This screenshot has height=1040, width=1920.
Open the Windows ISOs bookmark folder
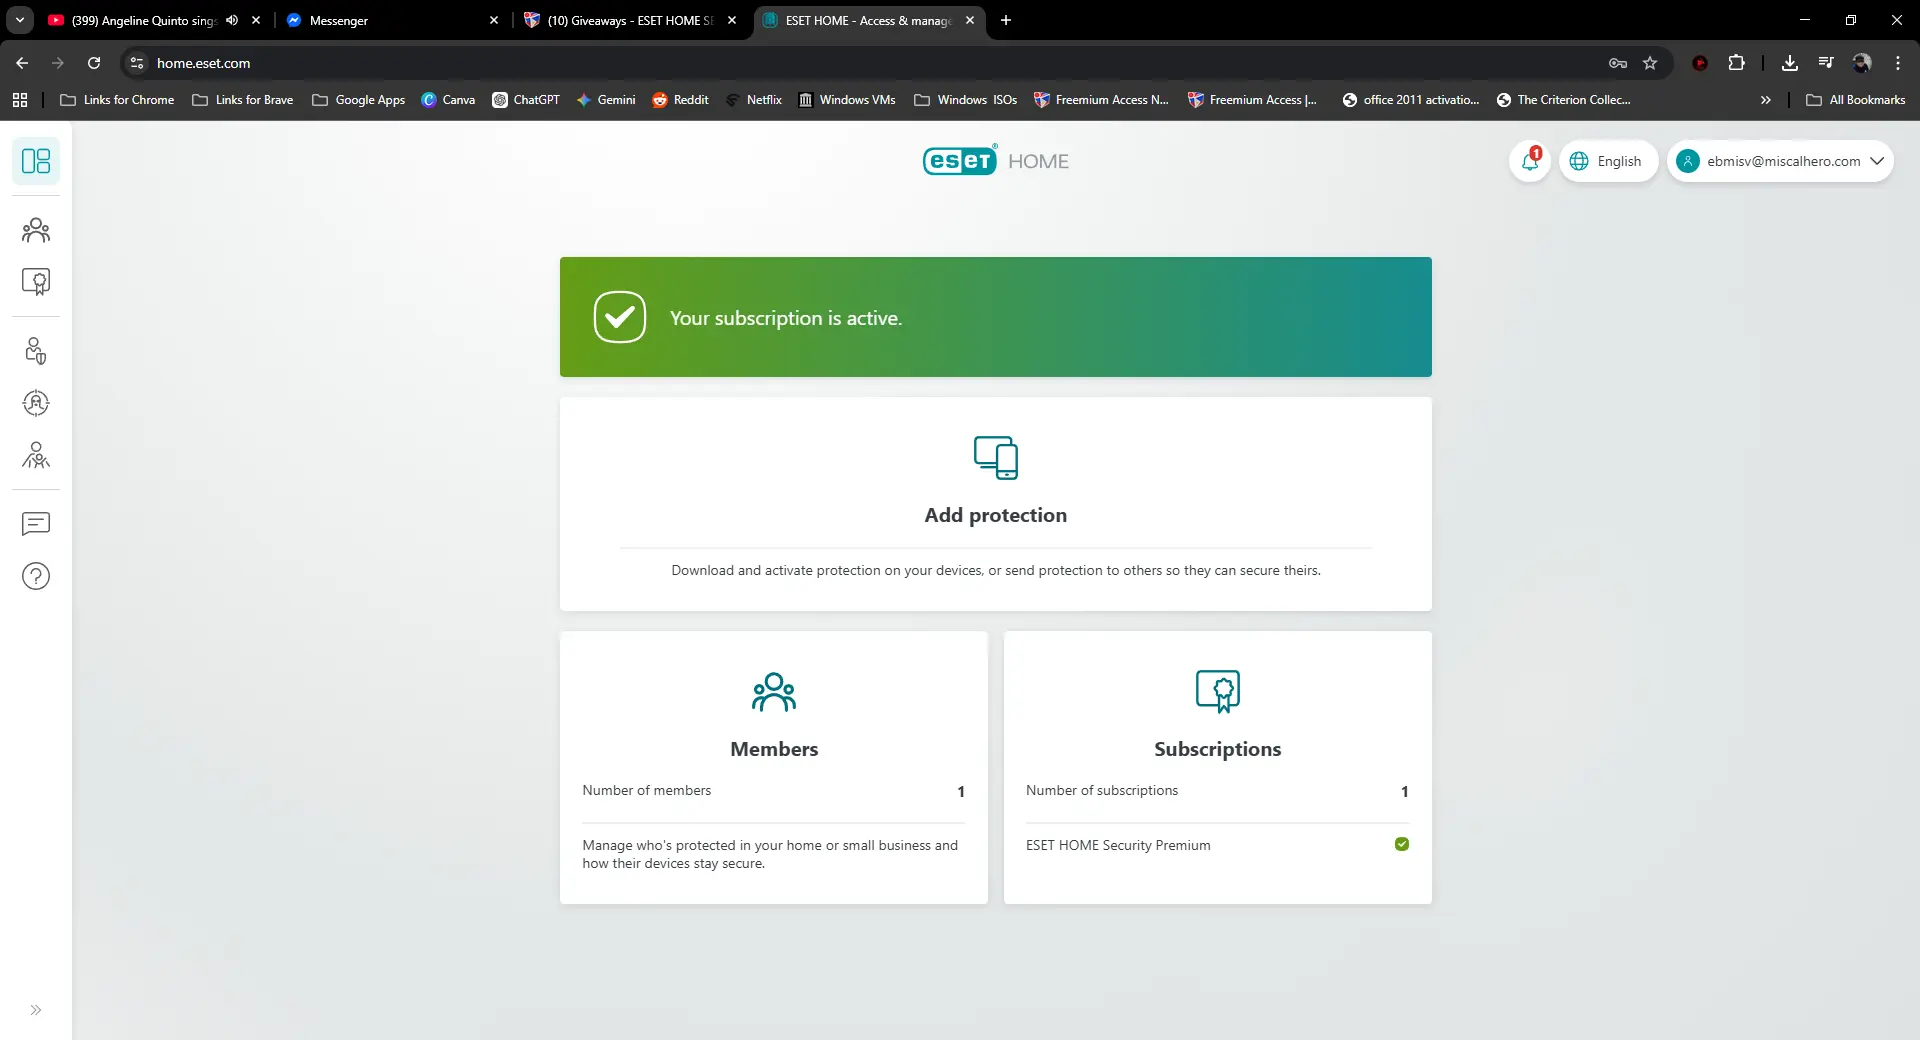(966, 100)
